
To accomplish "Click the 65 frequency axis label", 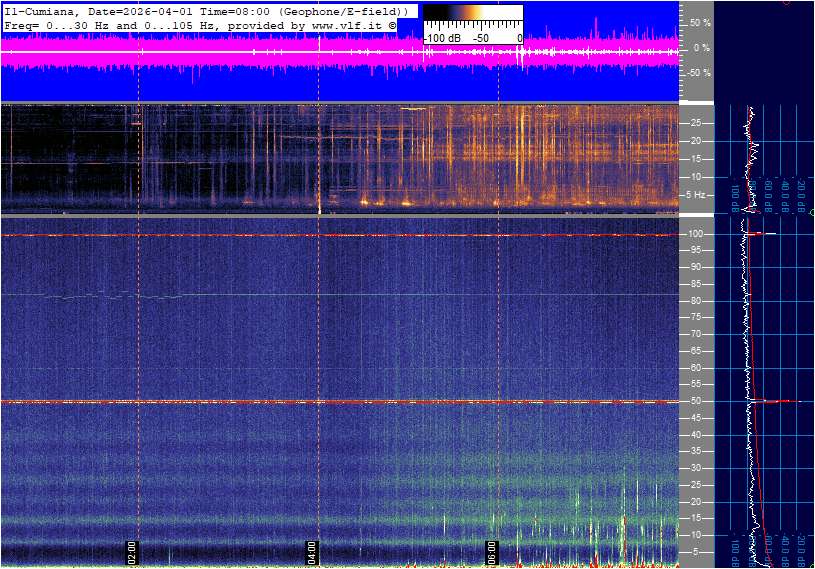I will coord(695,351).
